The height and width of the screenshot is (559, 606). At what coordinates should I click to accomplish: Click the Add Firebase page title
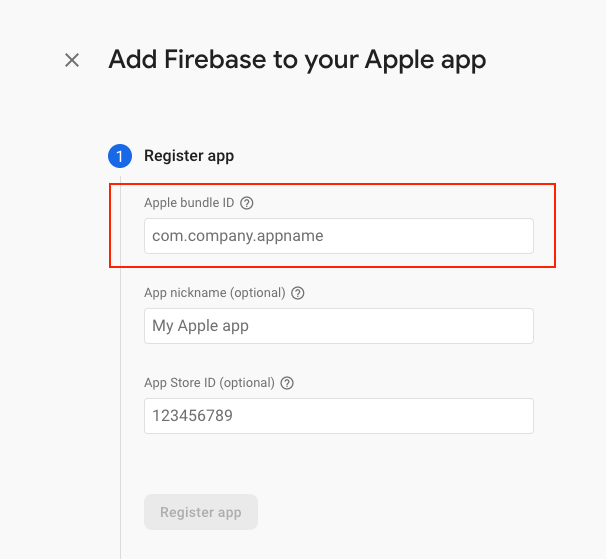(x=297, y=60)
